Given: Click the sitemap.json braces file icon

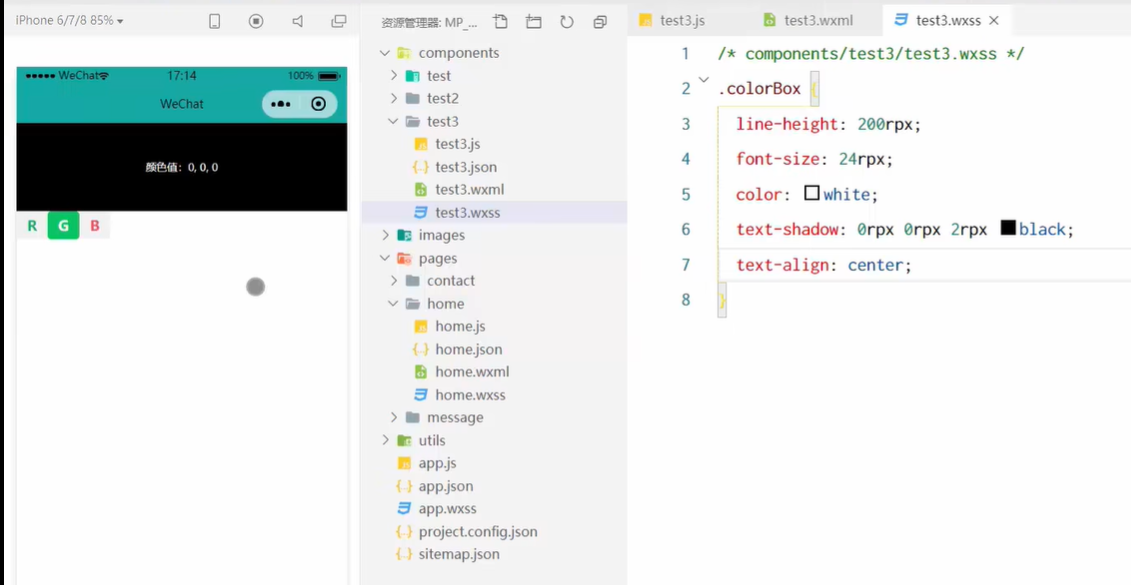Looking at the screenshot, I should coord(405,555).
